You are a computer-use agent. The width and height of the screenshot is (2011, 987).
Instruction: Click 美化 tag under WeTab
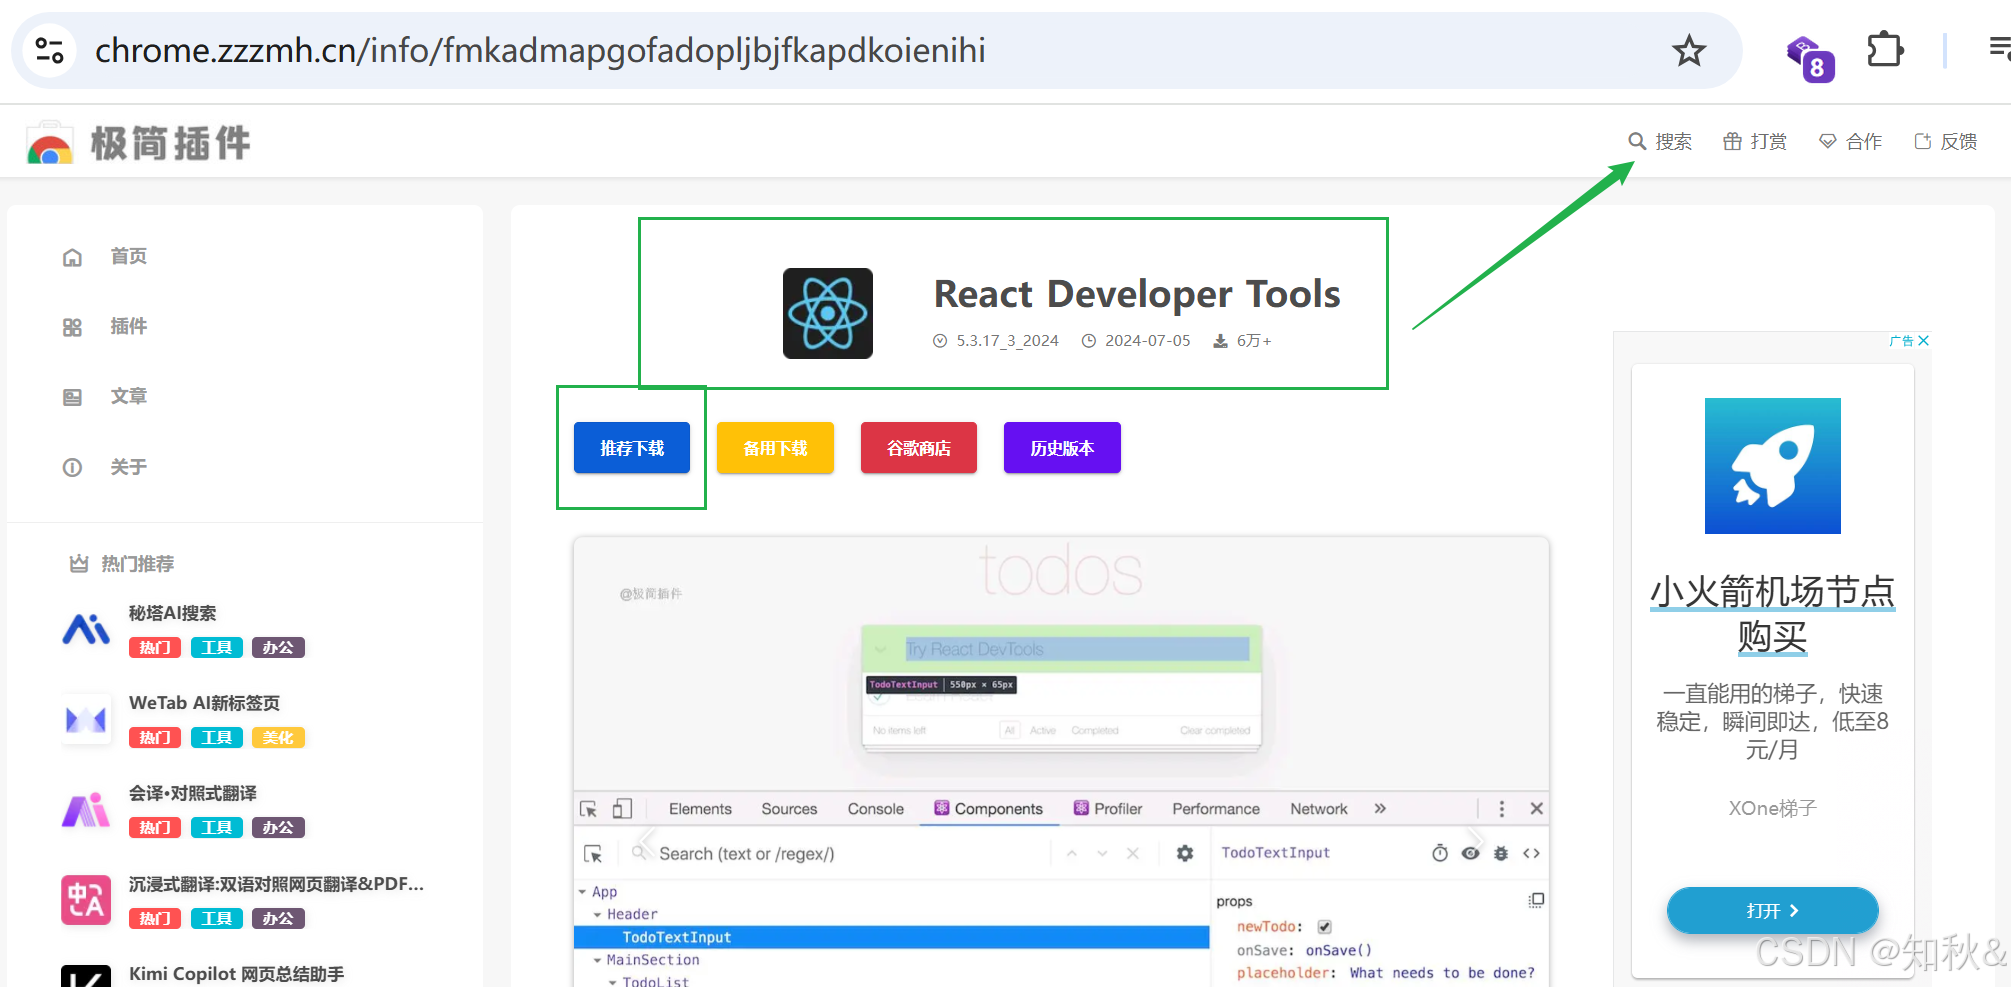tap(278, 738)
